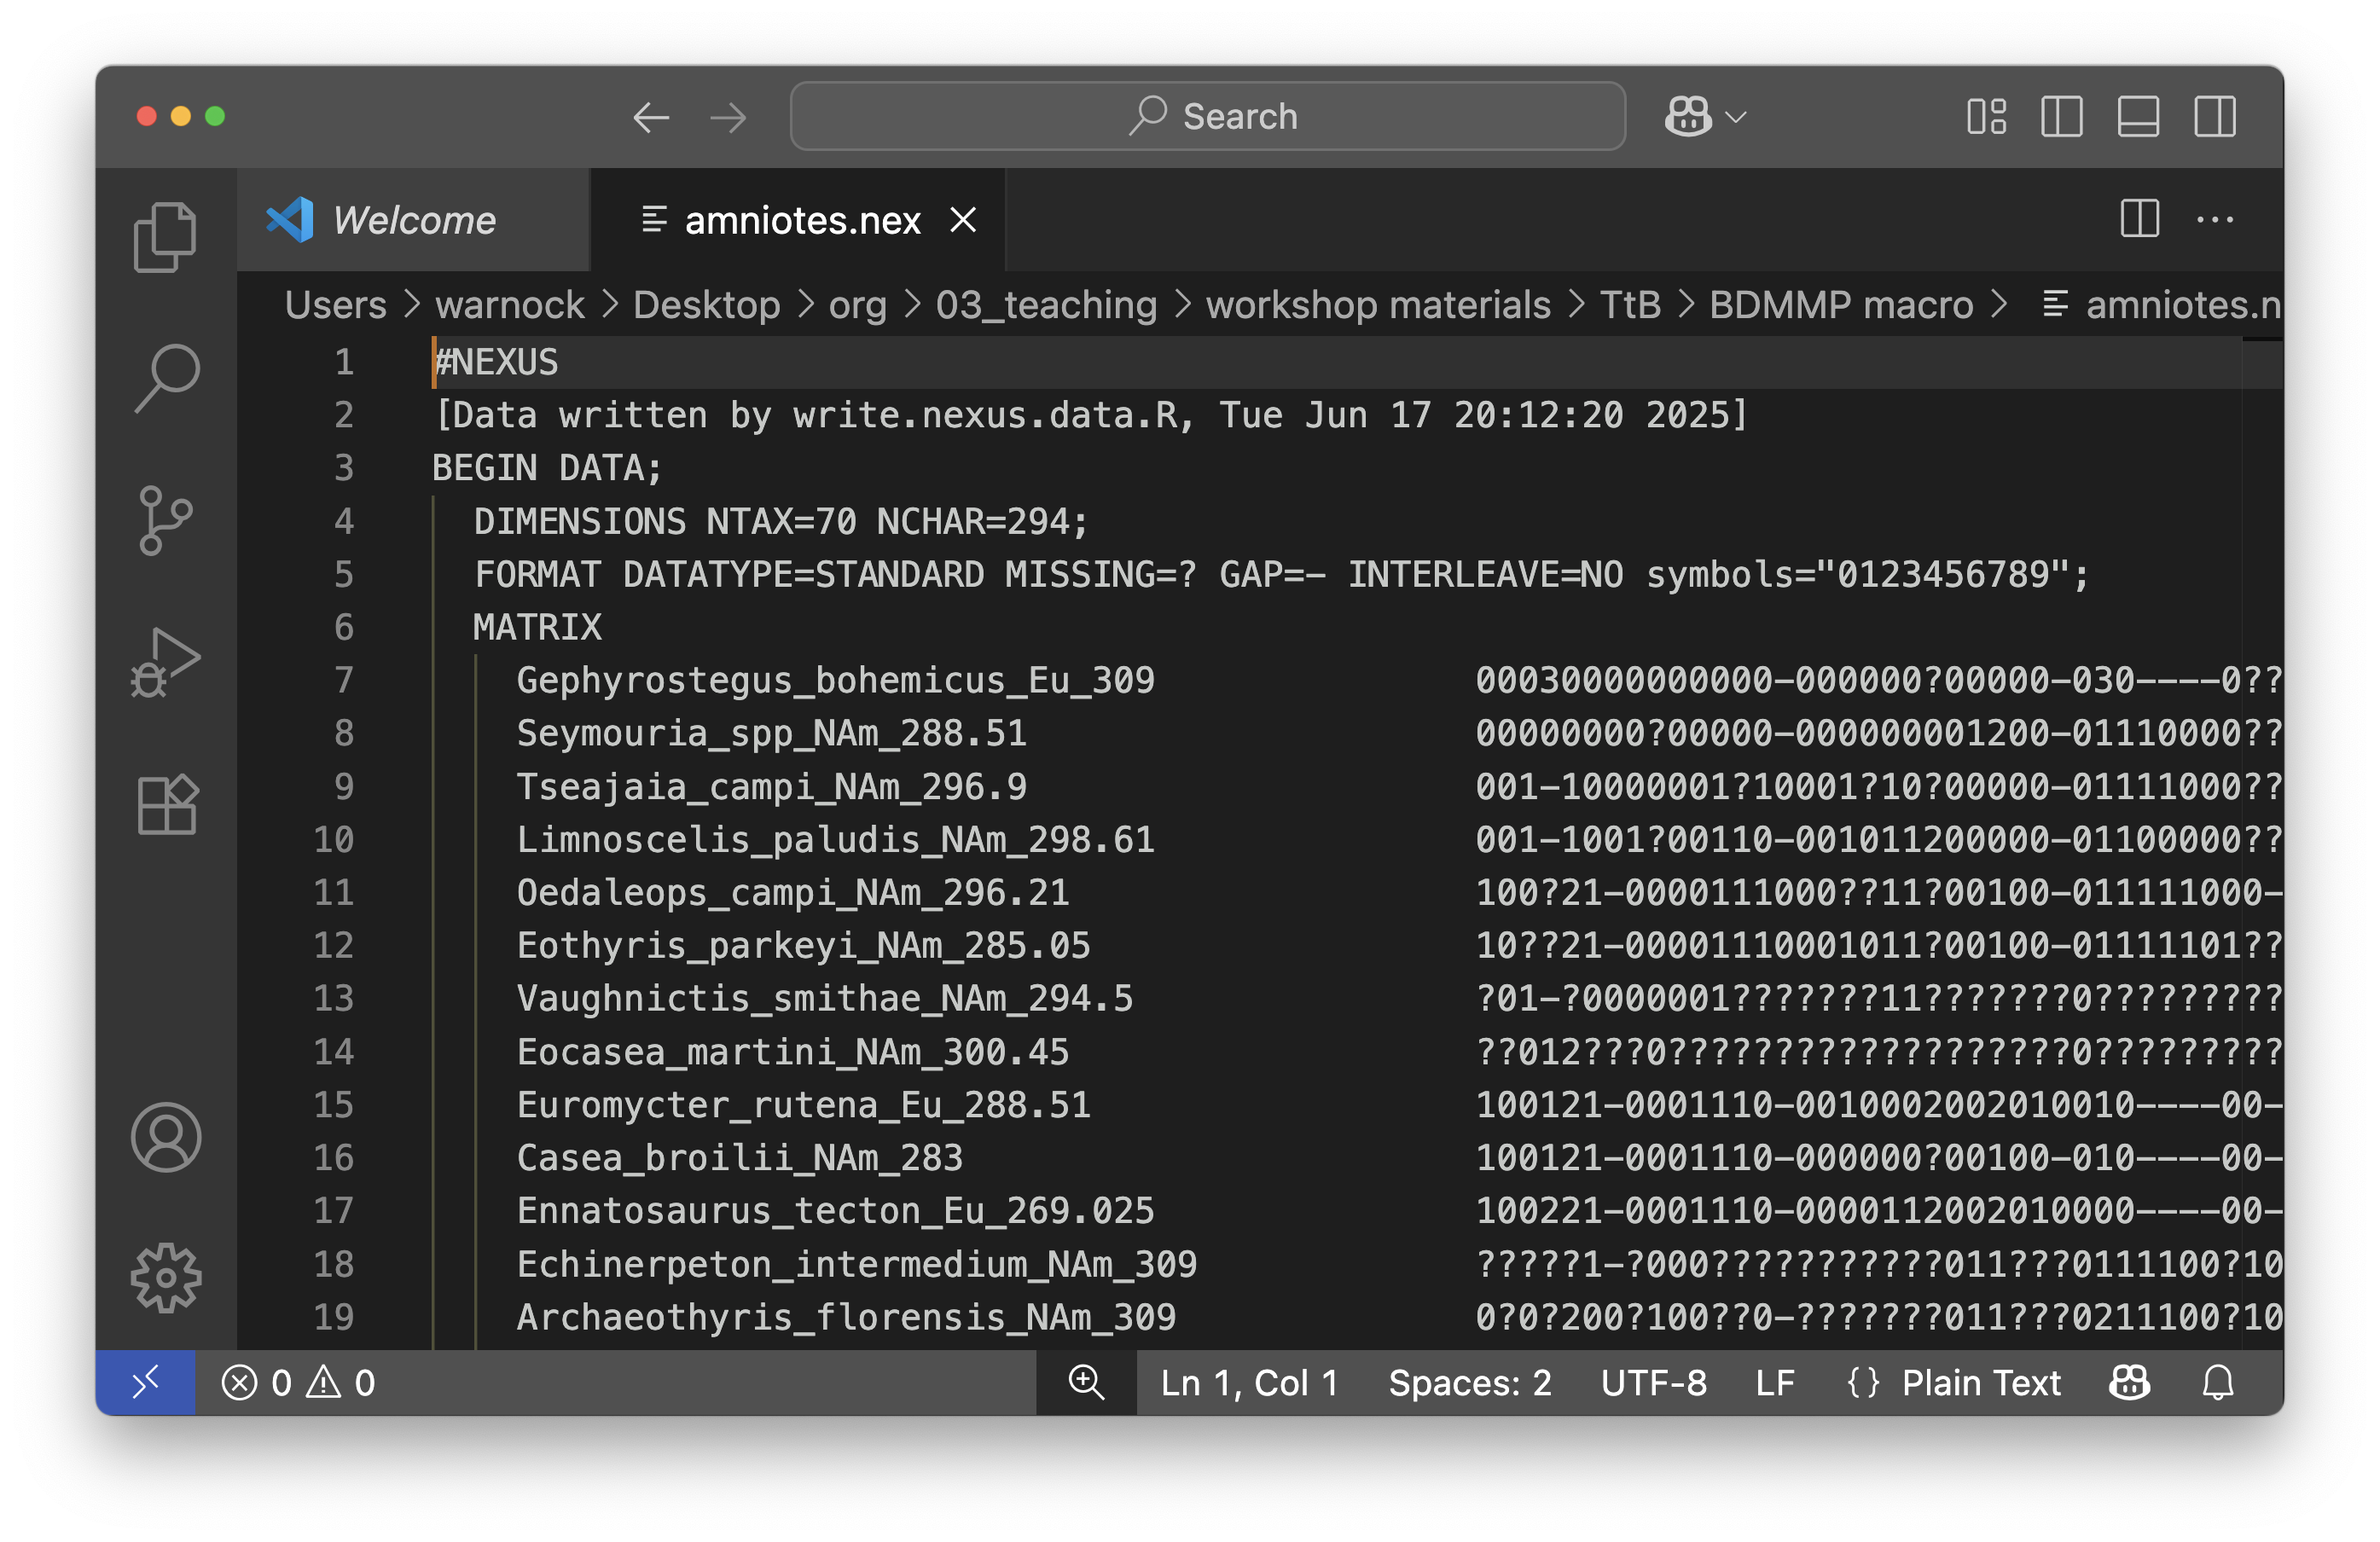Click Tseajaia_campi_NAm_296.9 taxon name
The width and height of the screenshot is (2380, 1542).
point(771,786)
